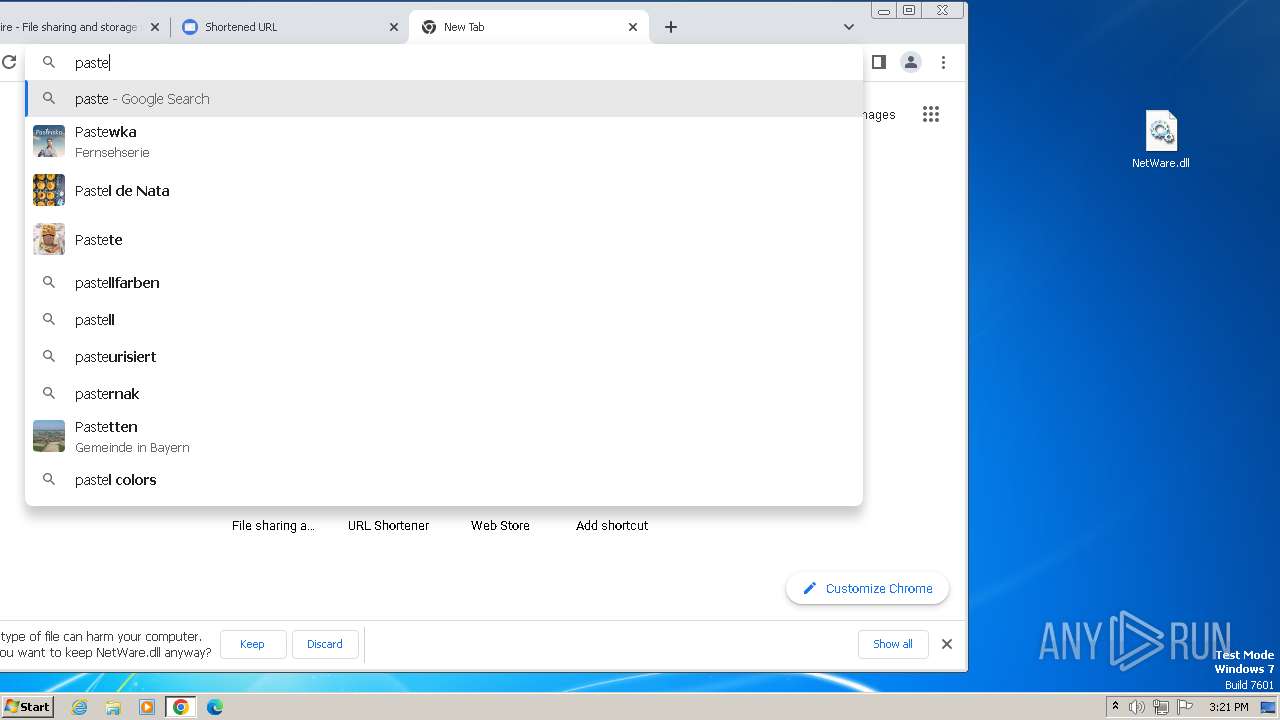1280x720 pixels.
Task: Open the Google apps grid
Action: 931,114
